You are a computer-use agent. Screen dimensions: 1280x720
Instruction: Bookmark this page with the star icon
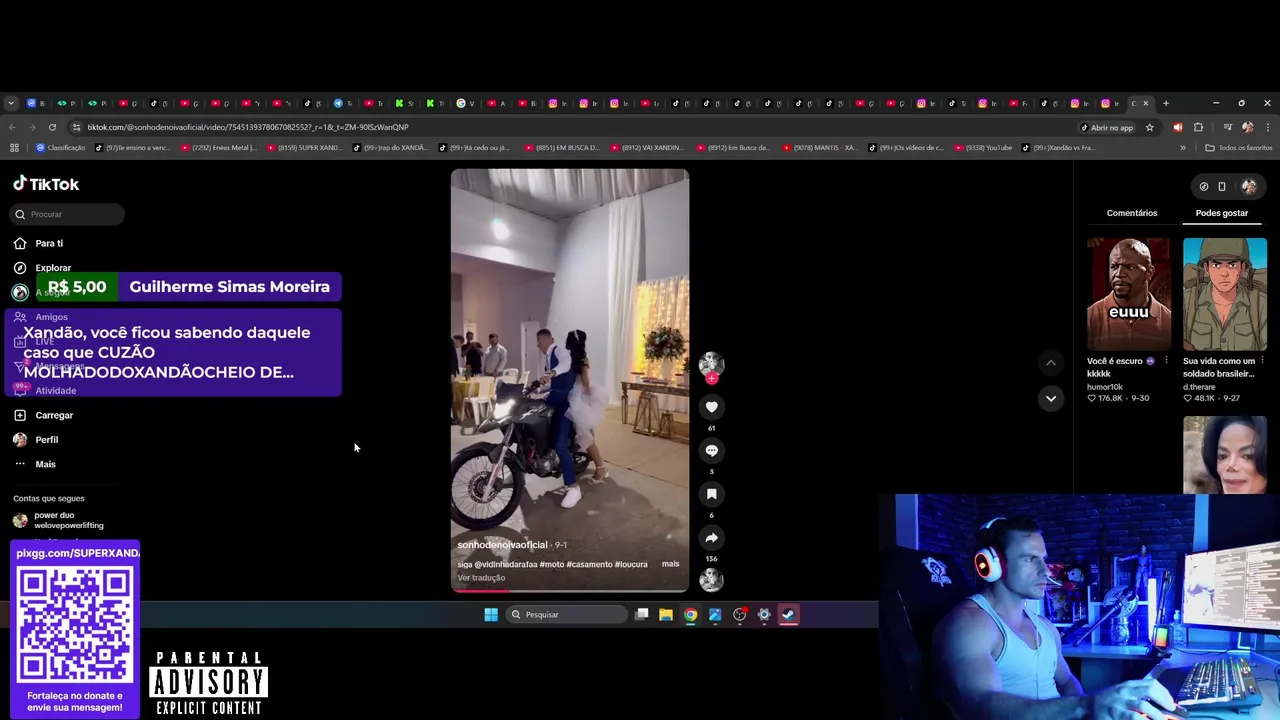click(x=1150, y=127)
